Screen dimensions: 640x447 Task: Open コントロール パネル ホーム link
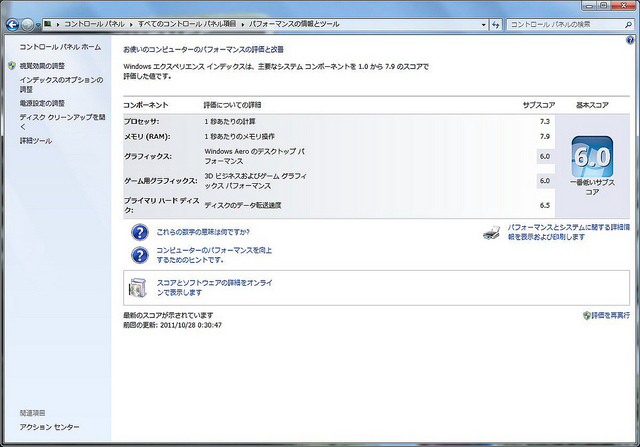click(x=60, y=47)
